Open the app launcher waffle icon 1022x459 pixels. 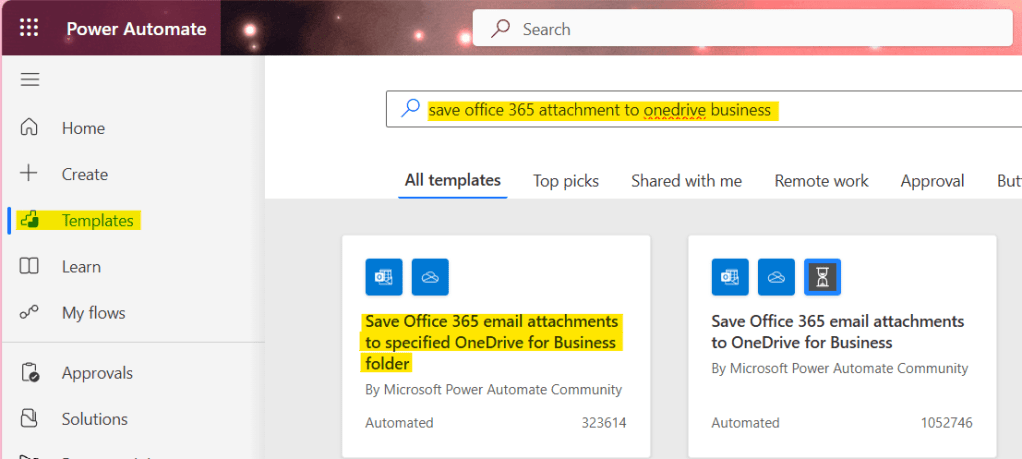tap(29, 28)
